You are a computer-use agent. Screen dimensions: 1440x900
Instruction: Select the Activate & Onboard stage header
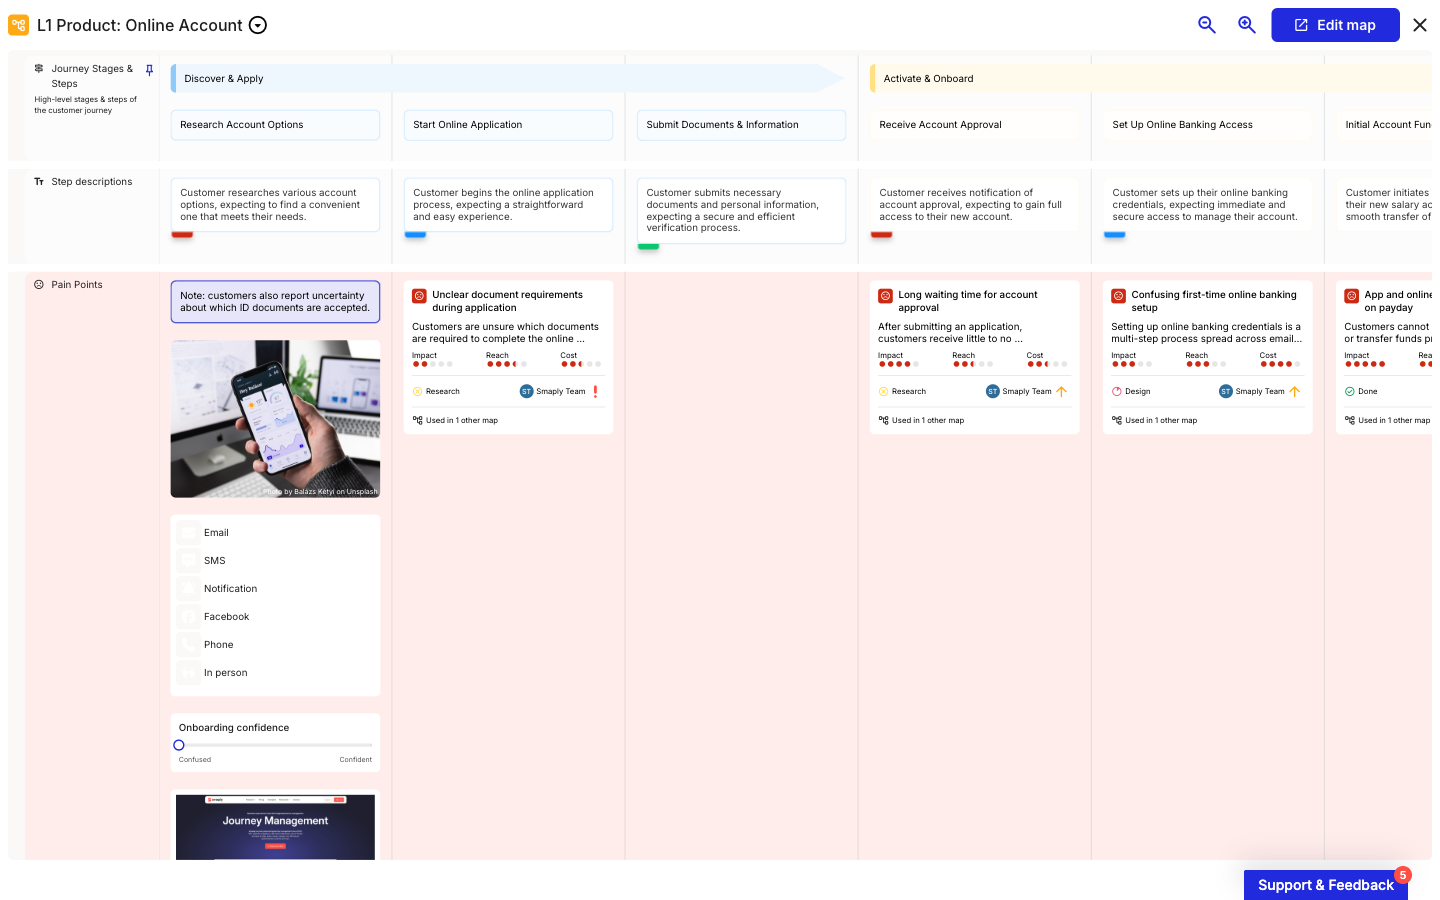tap(1151, 79)
